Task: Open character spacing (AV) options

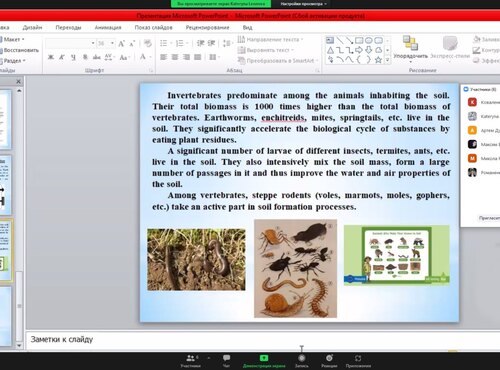Action: tap(109, 57)
